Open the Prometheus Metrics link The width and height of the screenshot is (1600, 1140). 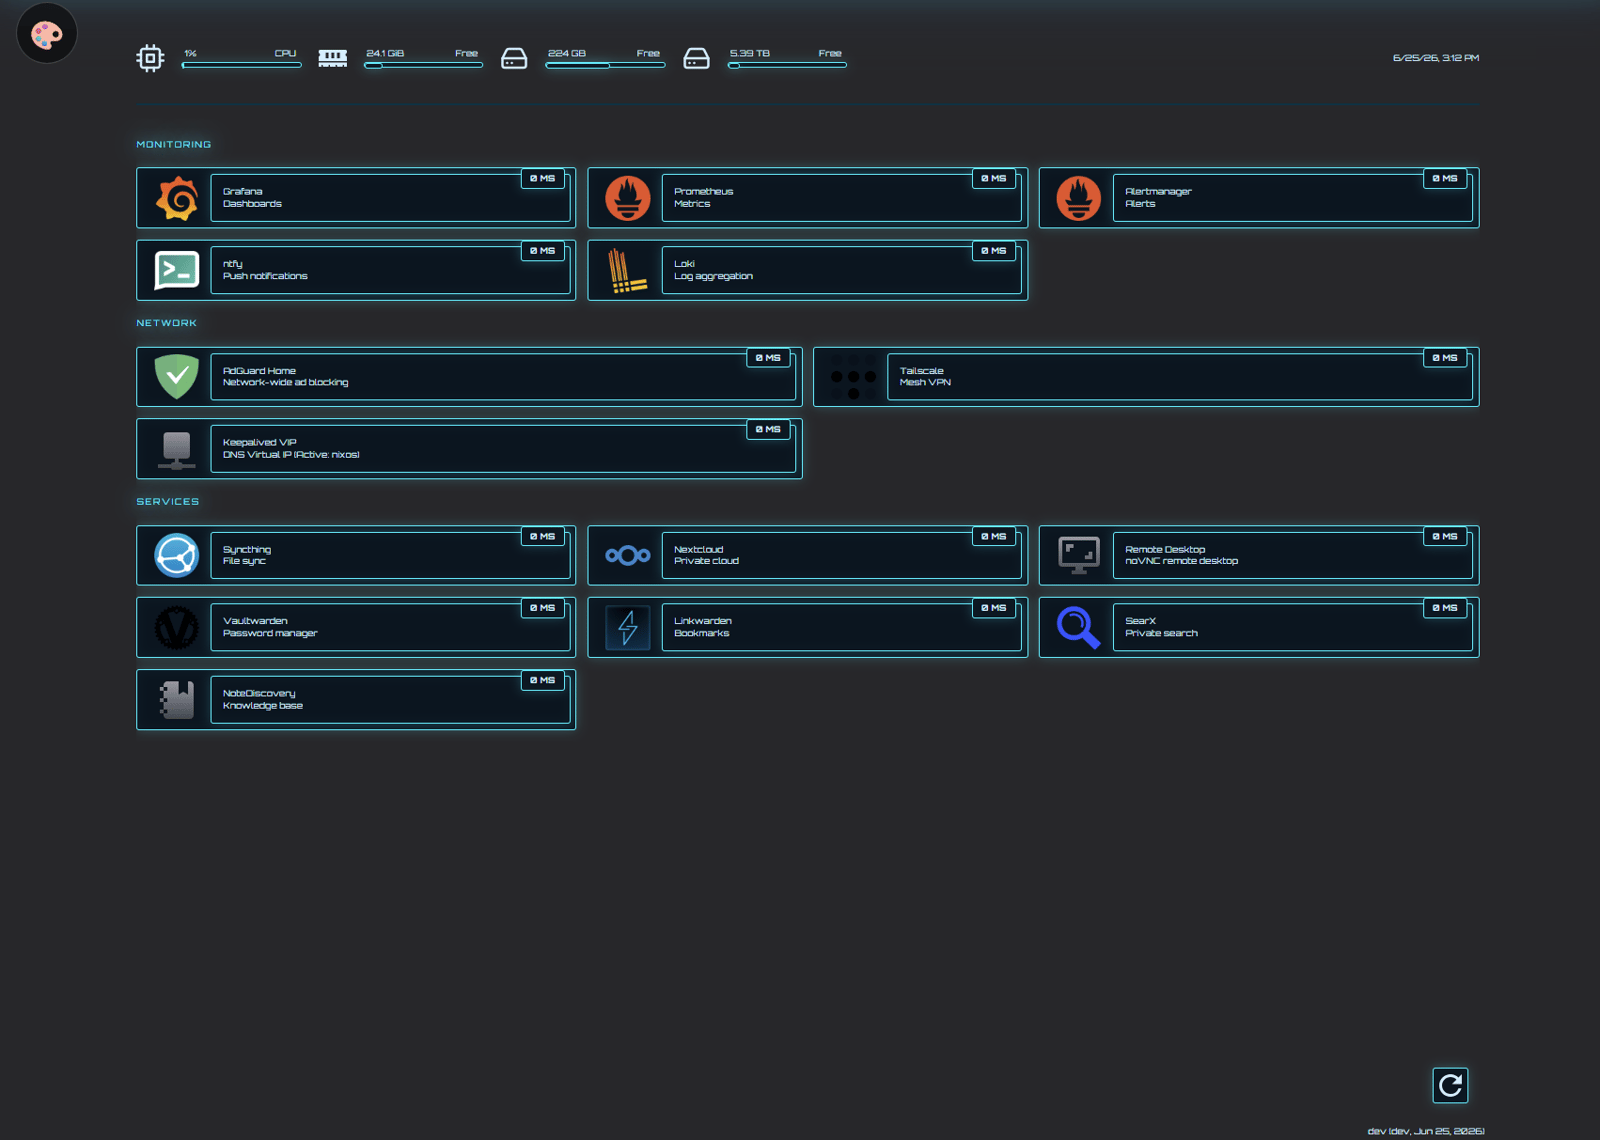pyautogui.click(x=841, y=198)
